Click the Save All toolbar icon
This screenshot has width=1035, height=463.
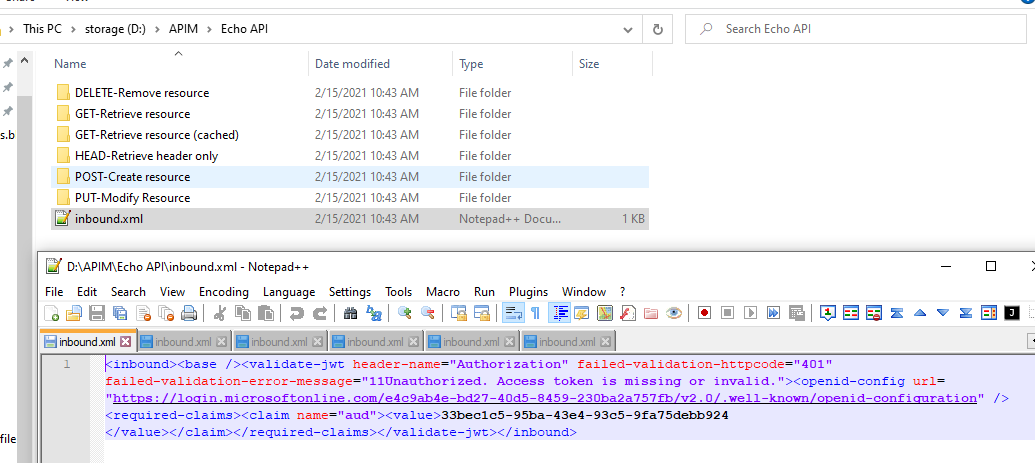pyautogui.click(x=120, y=313)
